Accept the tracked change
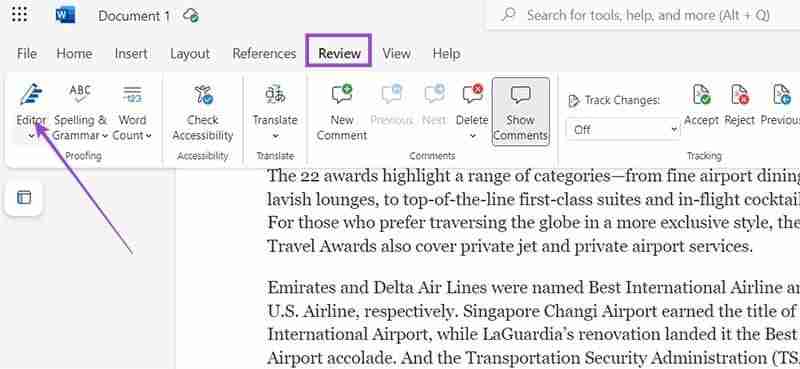Image resolution: width=800 pixels, height=369 pixels. [701, 106]
